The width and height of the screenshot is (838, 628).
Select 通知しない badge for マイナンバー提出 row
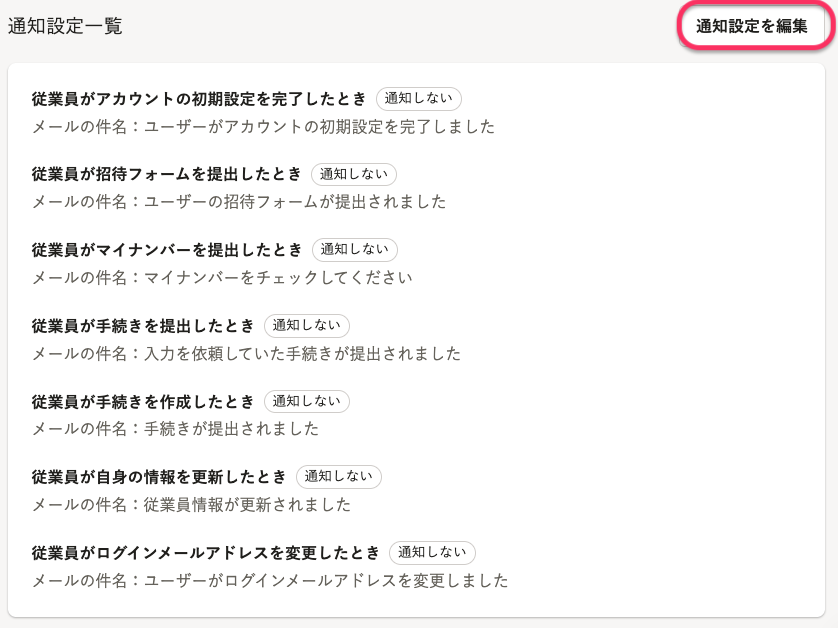pyautogui.click(x=354, y=250)
